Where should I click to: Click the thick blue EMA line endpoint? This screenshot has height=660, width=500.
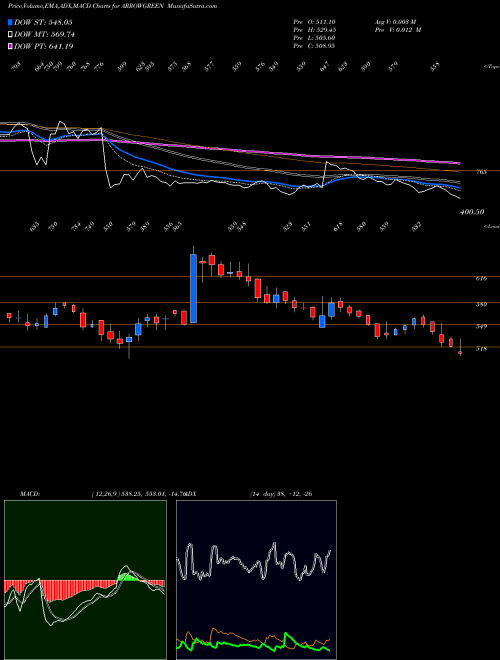(x=459, y=187)
